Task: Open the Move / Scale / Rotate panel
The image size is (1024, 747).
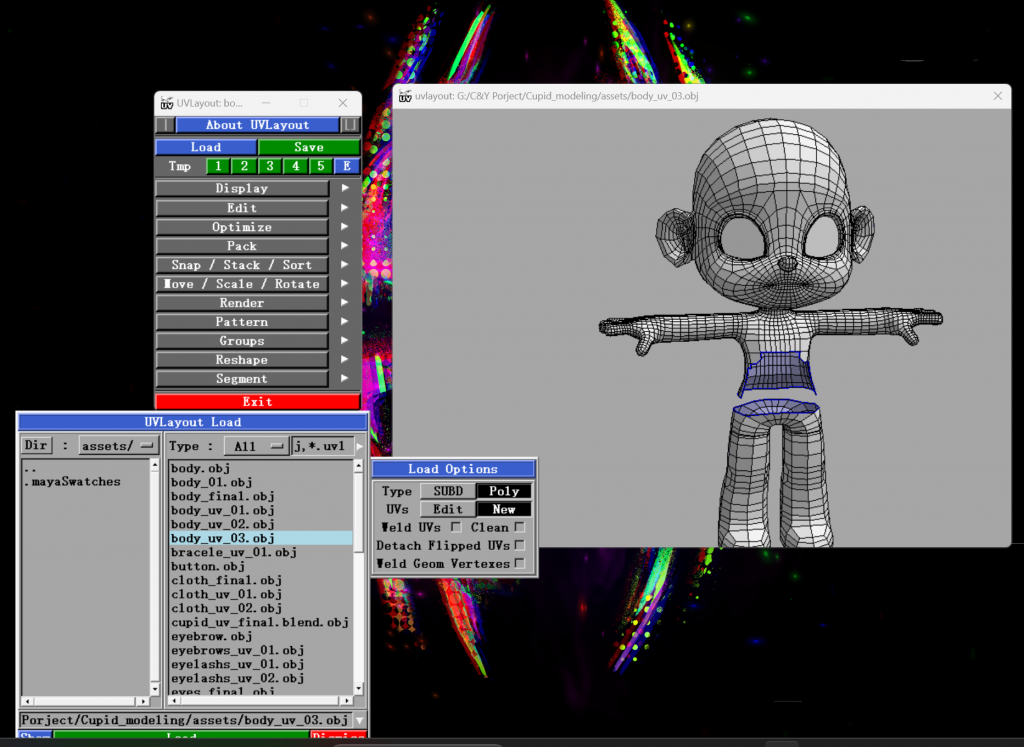Action: point(242,283)
